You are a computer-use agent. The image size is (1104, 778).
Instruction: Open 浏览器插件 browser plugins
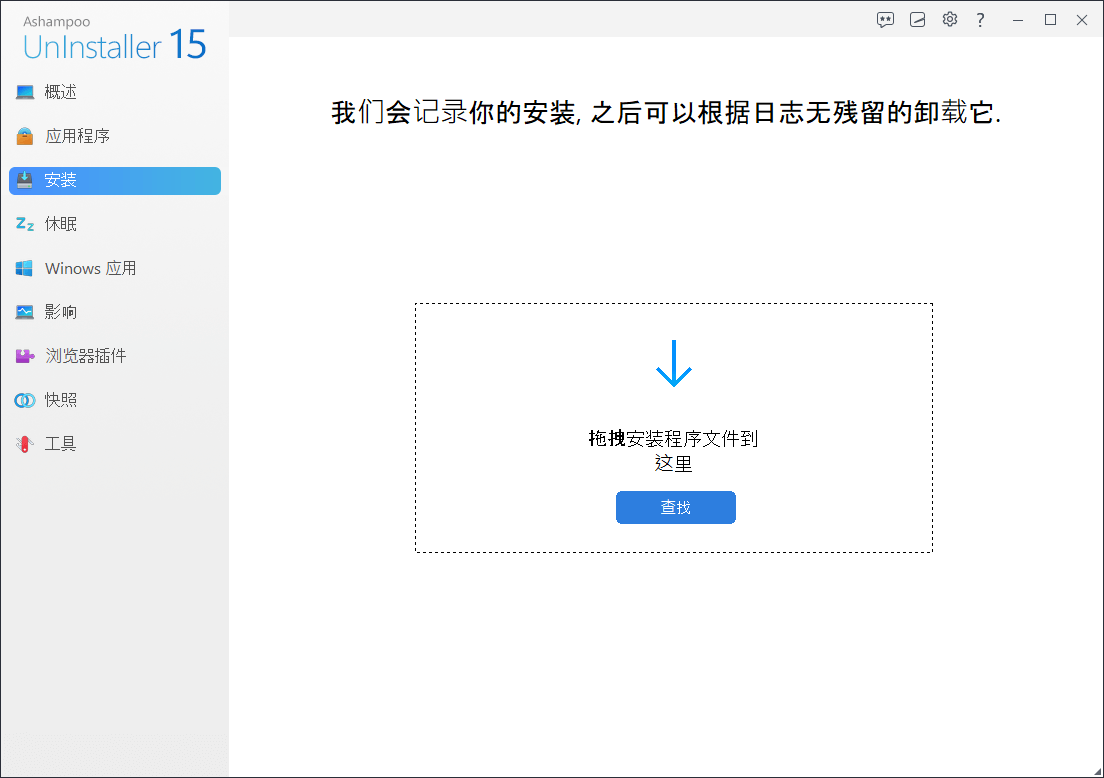[x=115, y=356]
